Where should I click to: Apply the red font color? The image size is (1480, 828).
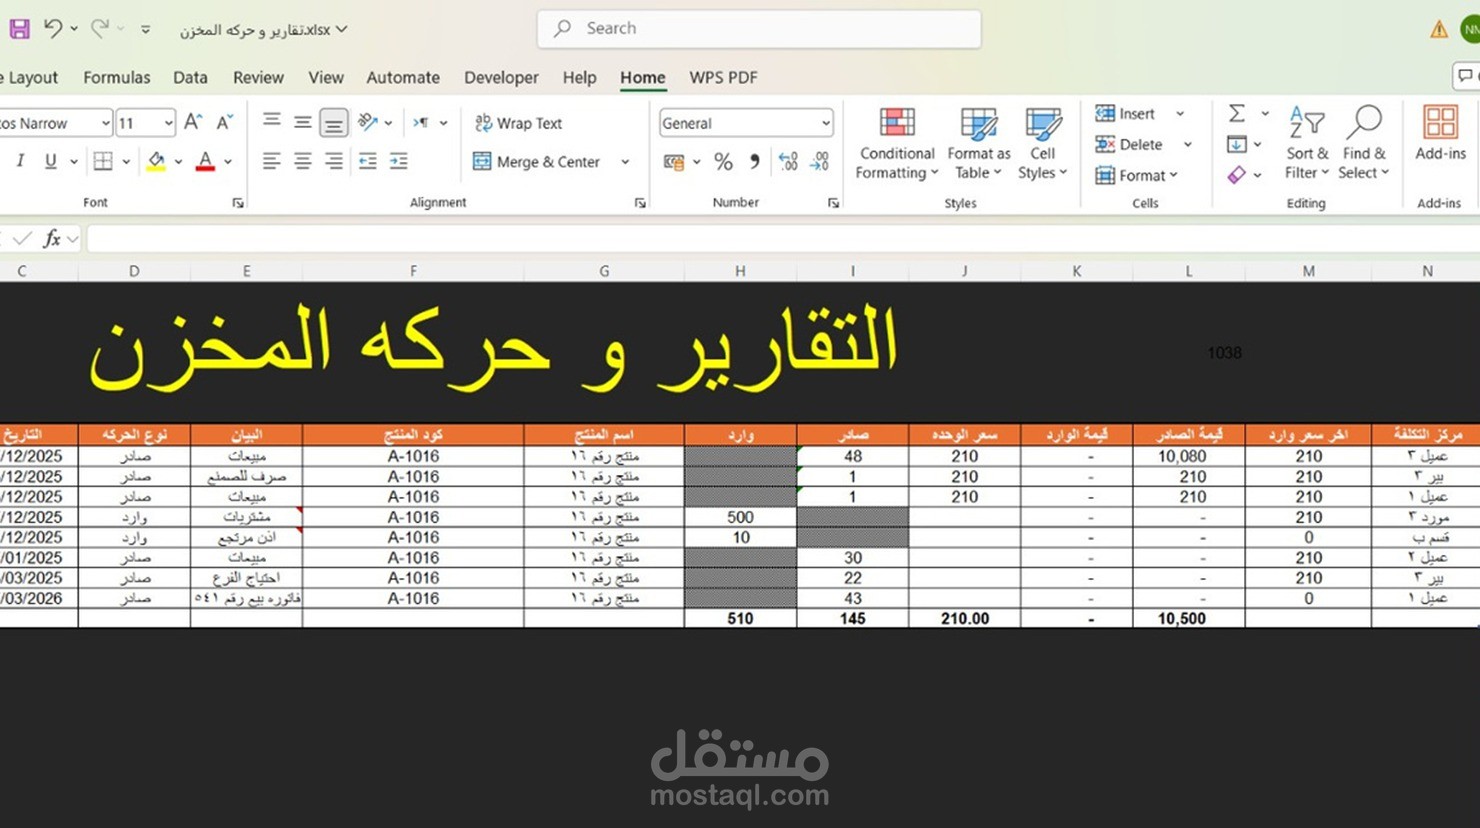point(205,161)
